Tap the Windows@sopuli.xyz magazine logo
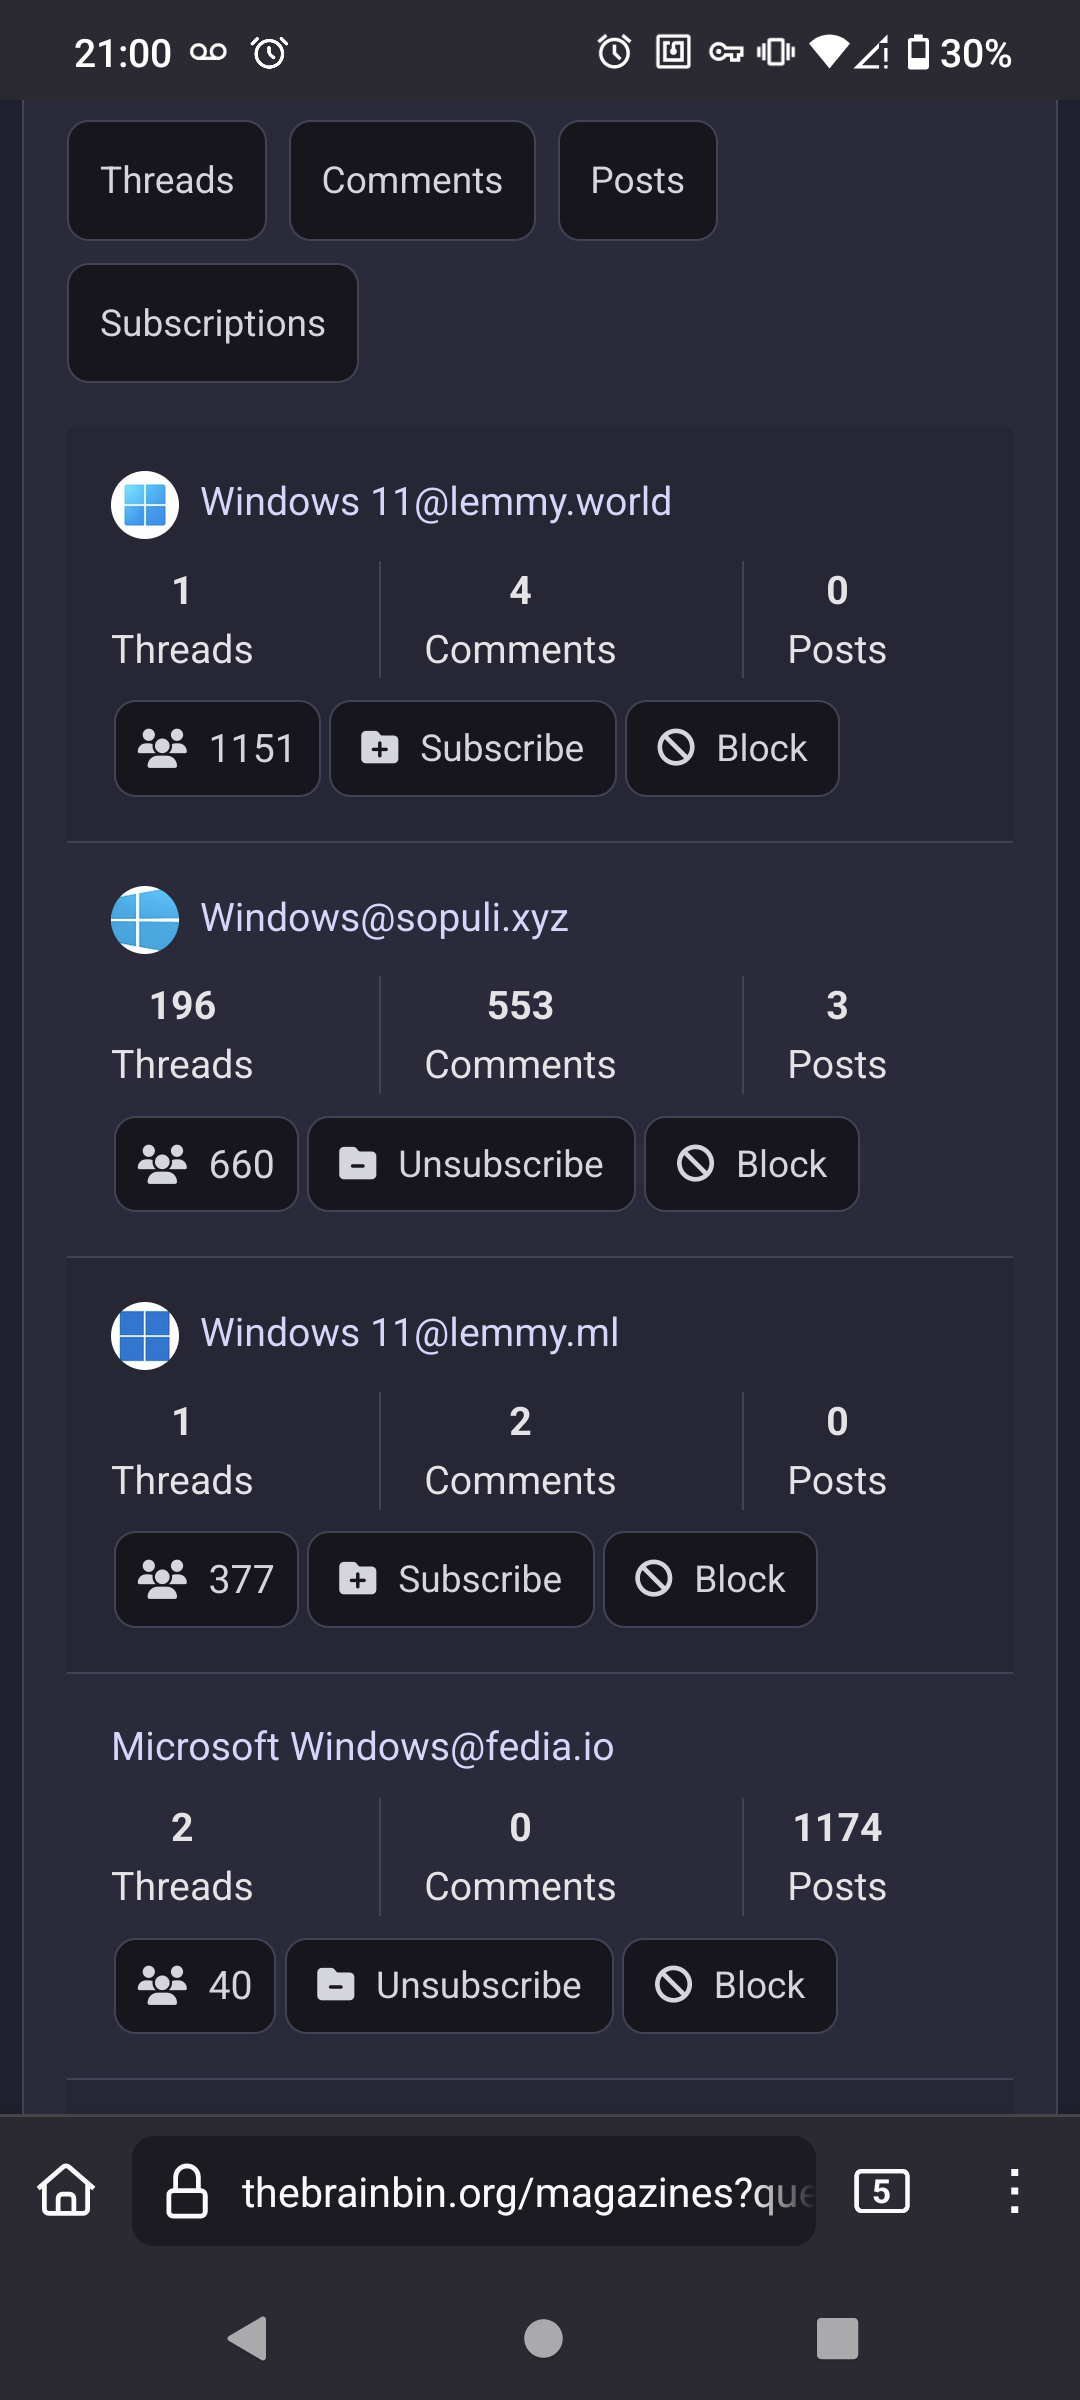This screenshot has width=1080, height=2400. (x=145, y=920)
